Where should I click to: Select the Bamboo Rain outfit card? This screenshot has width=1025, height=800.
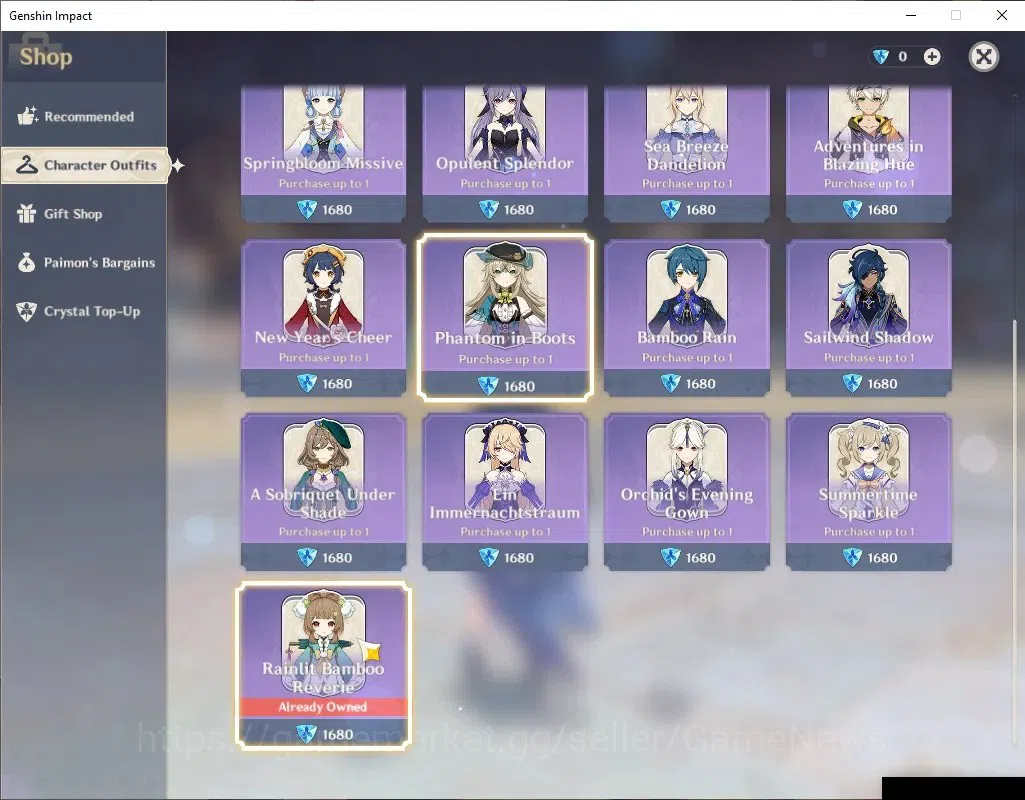click(x=686, y=318)
